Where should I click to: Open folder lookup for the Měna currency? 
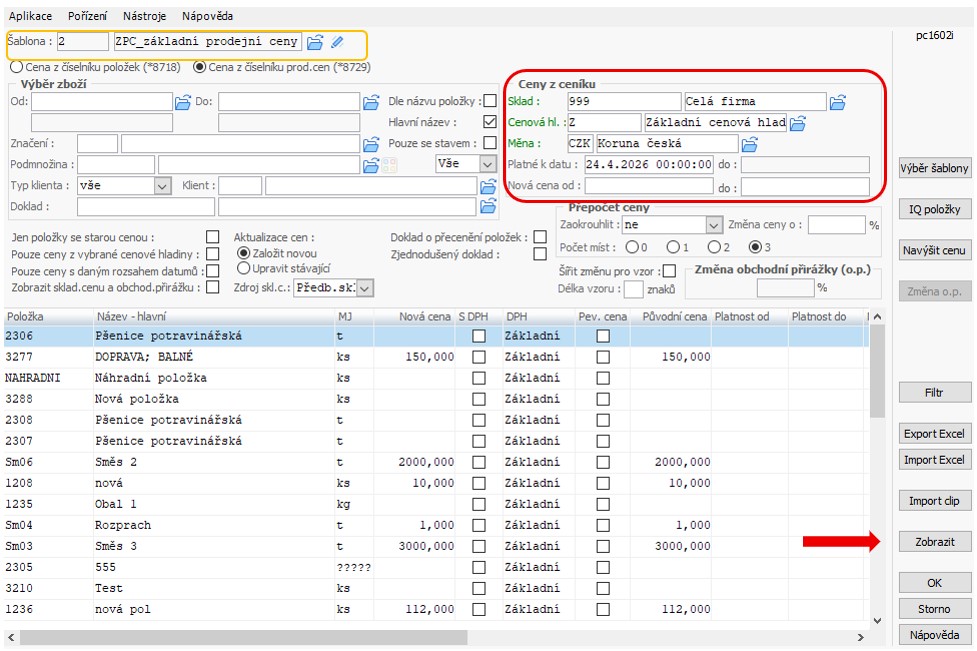pos(749,144)
